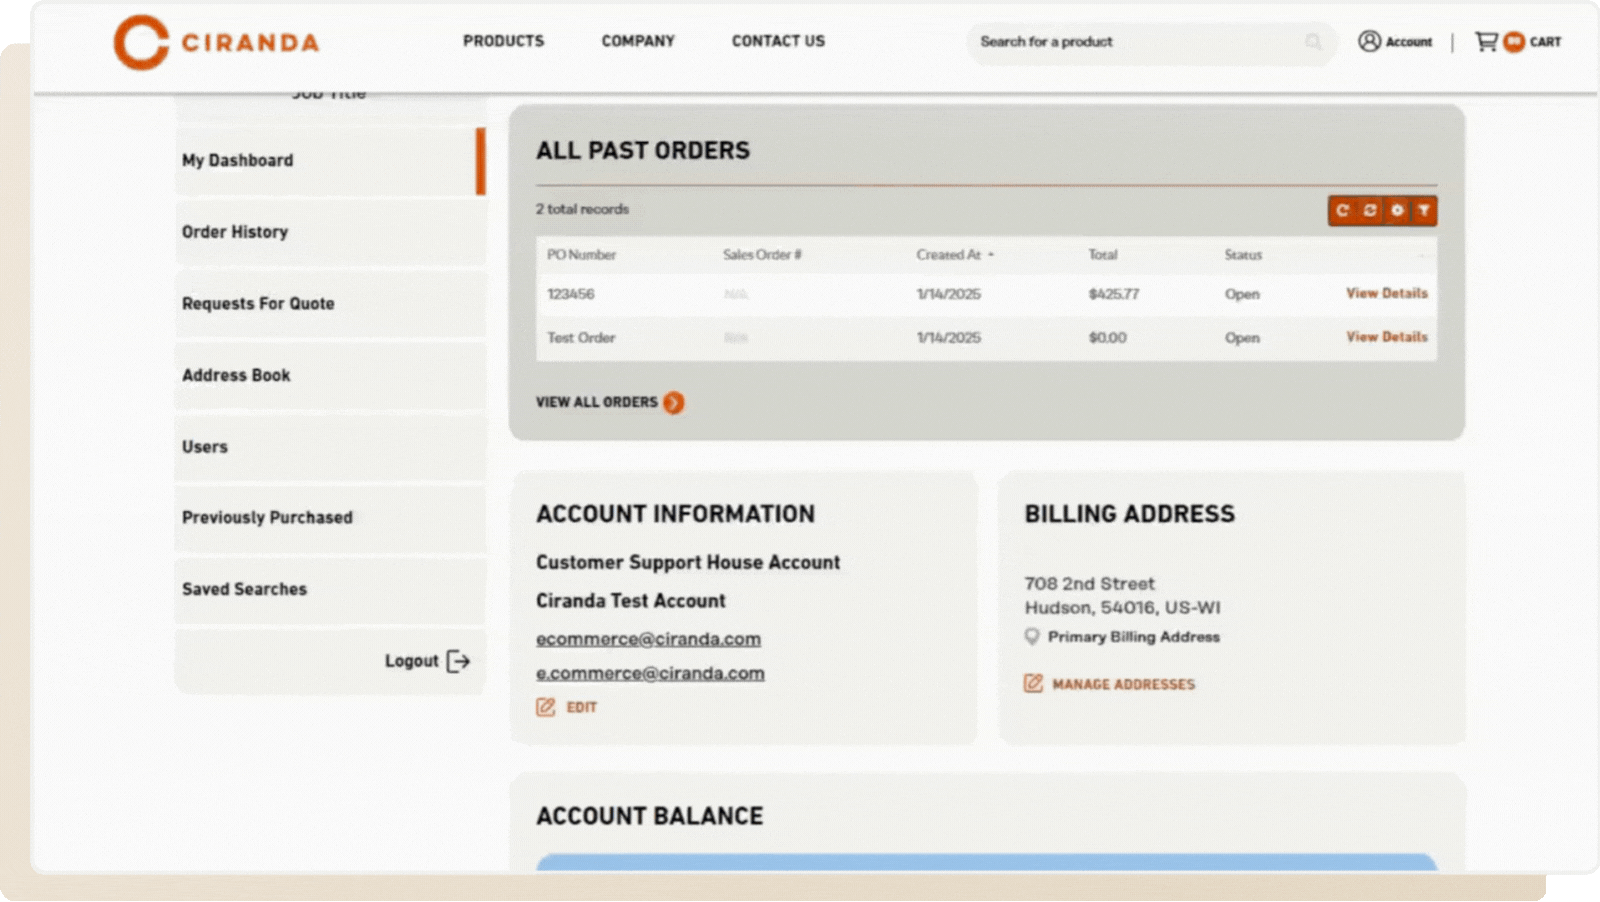Open the orders filter funnel
Viewport: 1600px width, 902px height.
(1424, 211)
